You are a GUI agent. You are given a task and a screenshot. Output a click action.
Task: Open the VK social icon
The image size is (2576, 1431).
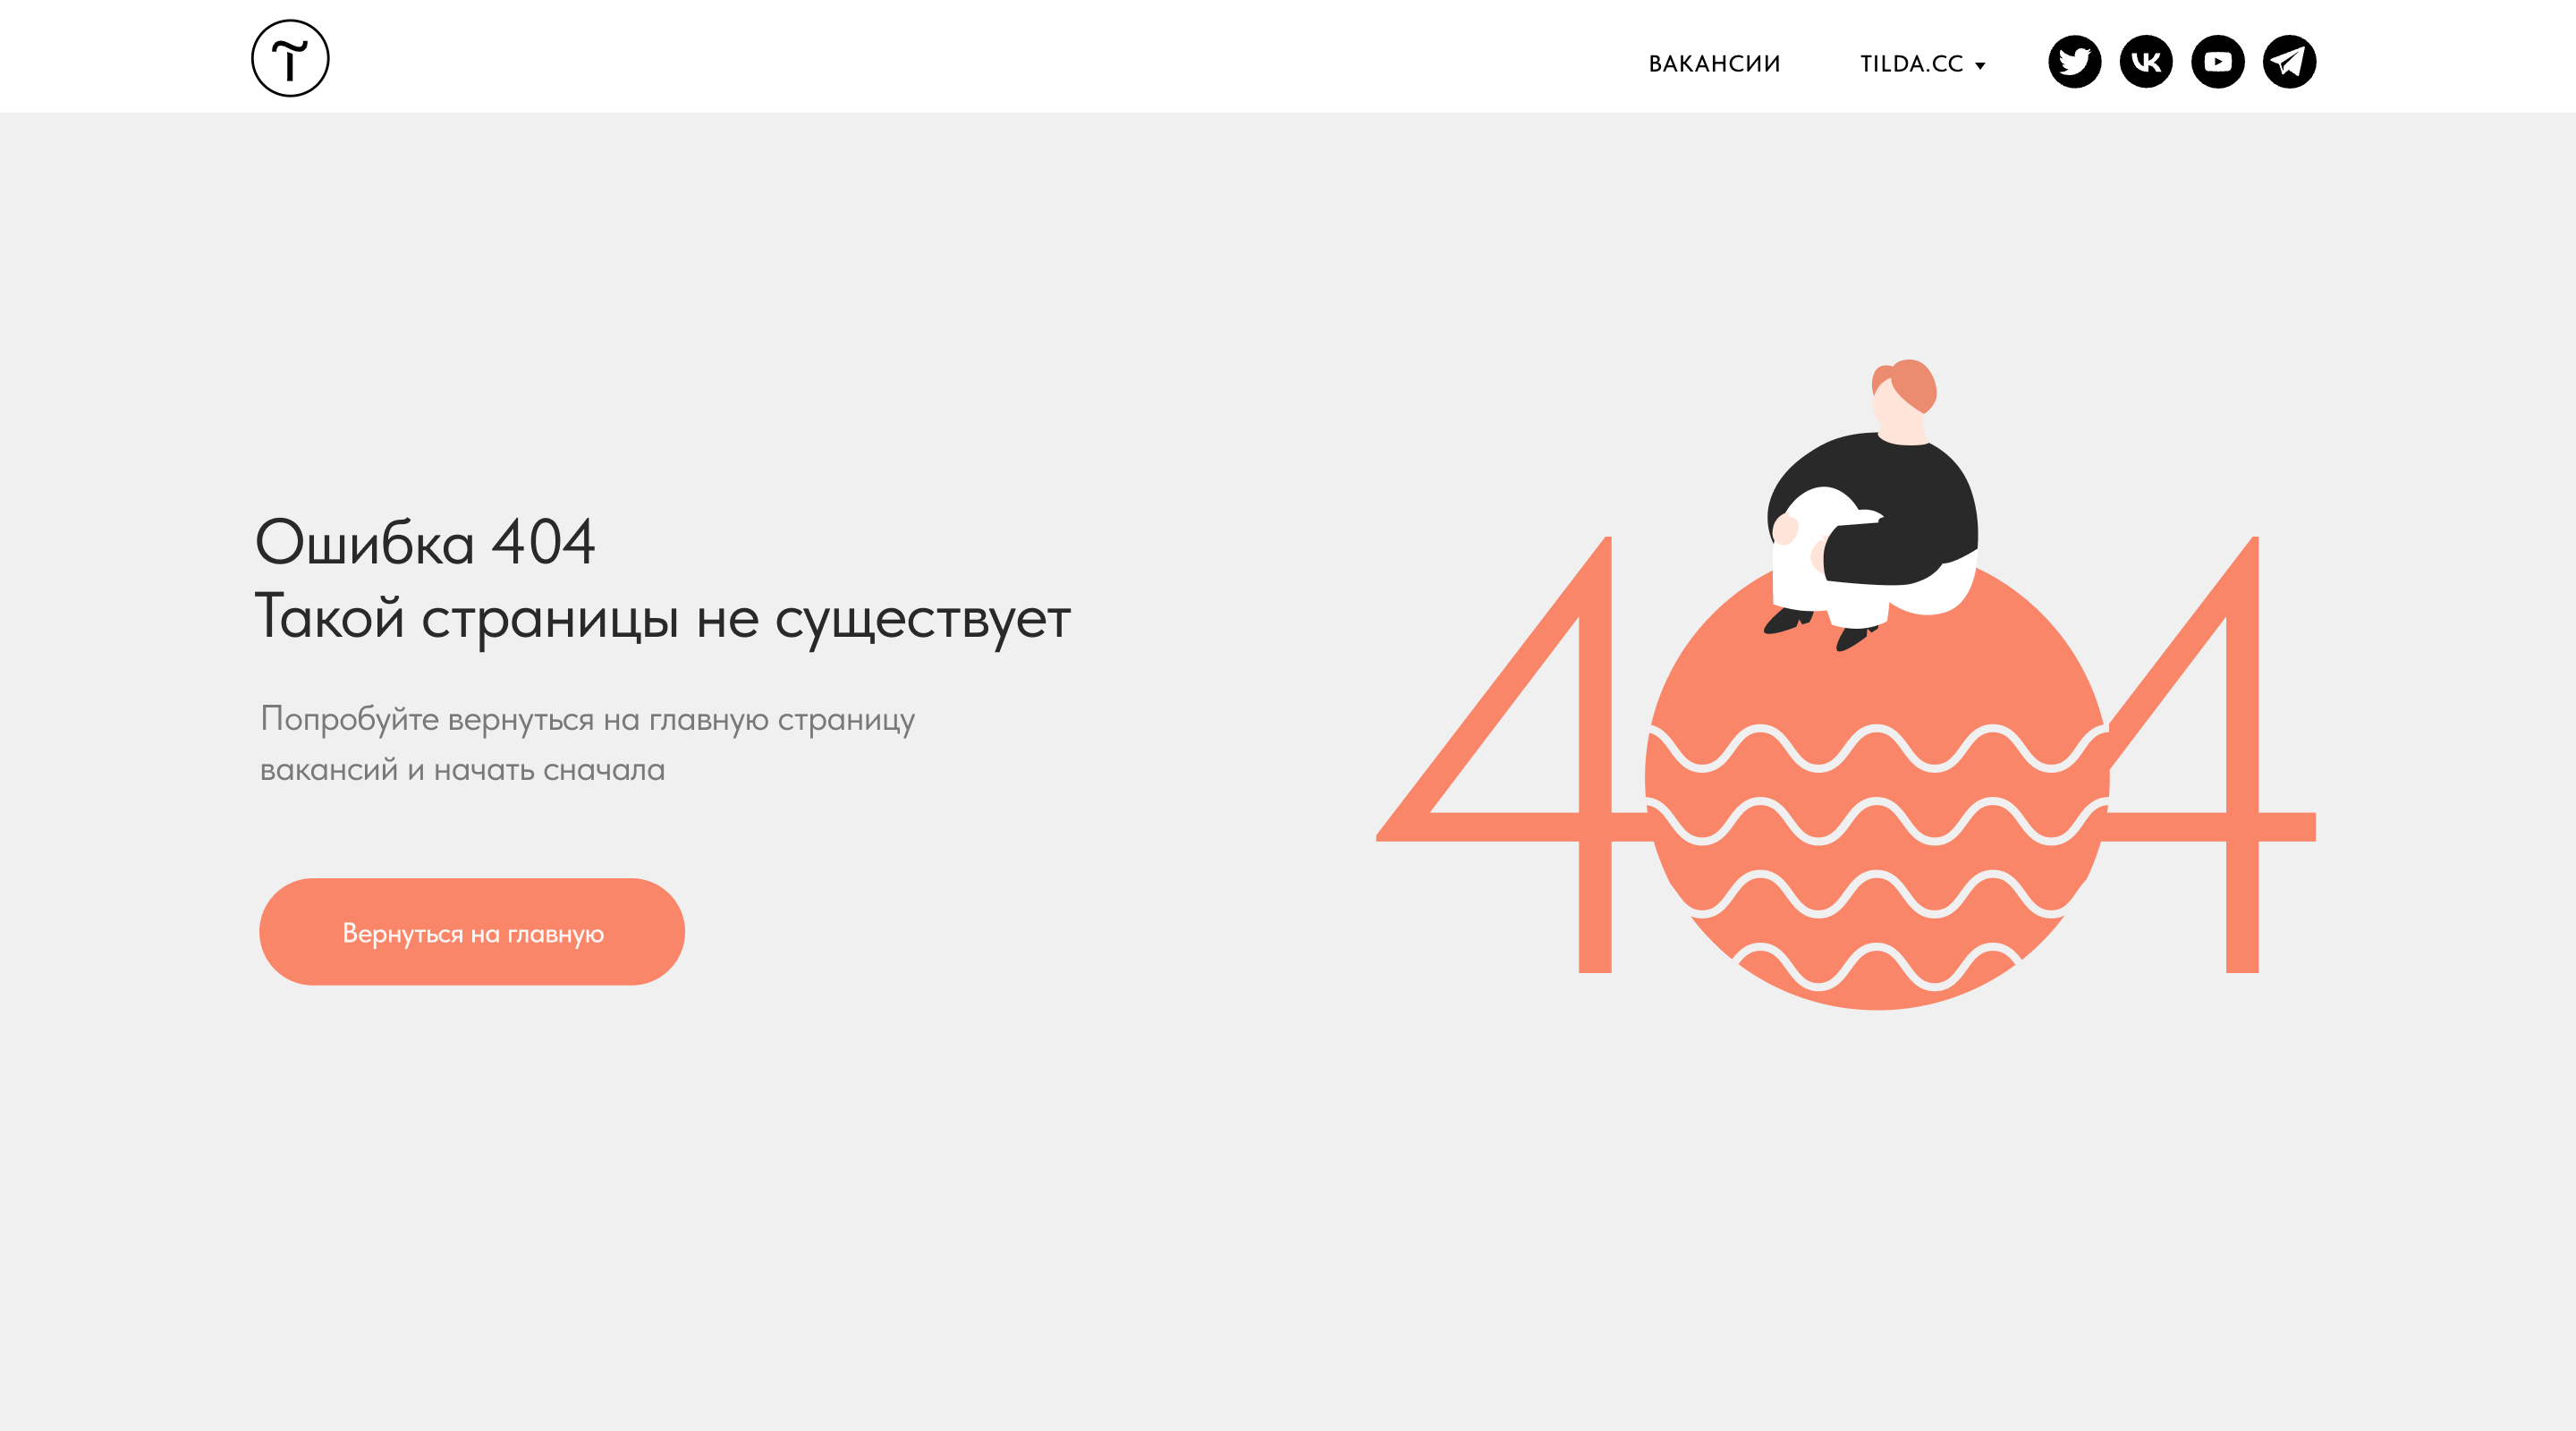pos(2146,62)
